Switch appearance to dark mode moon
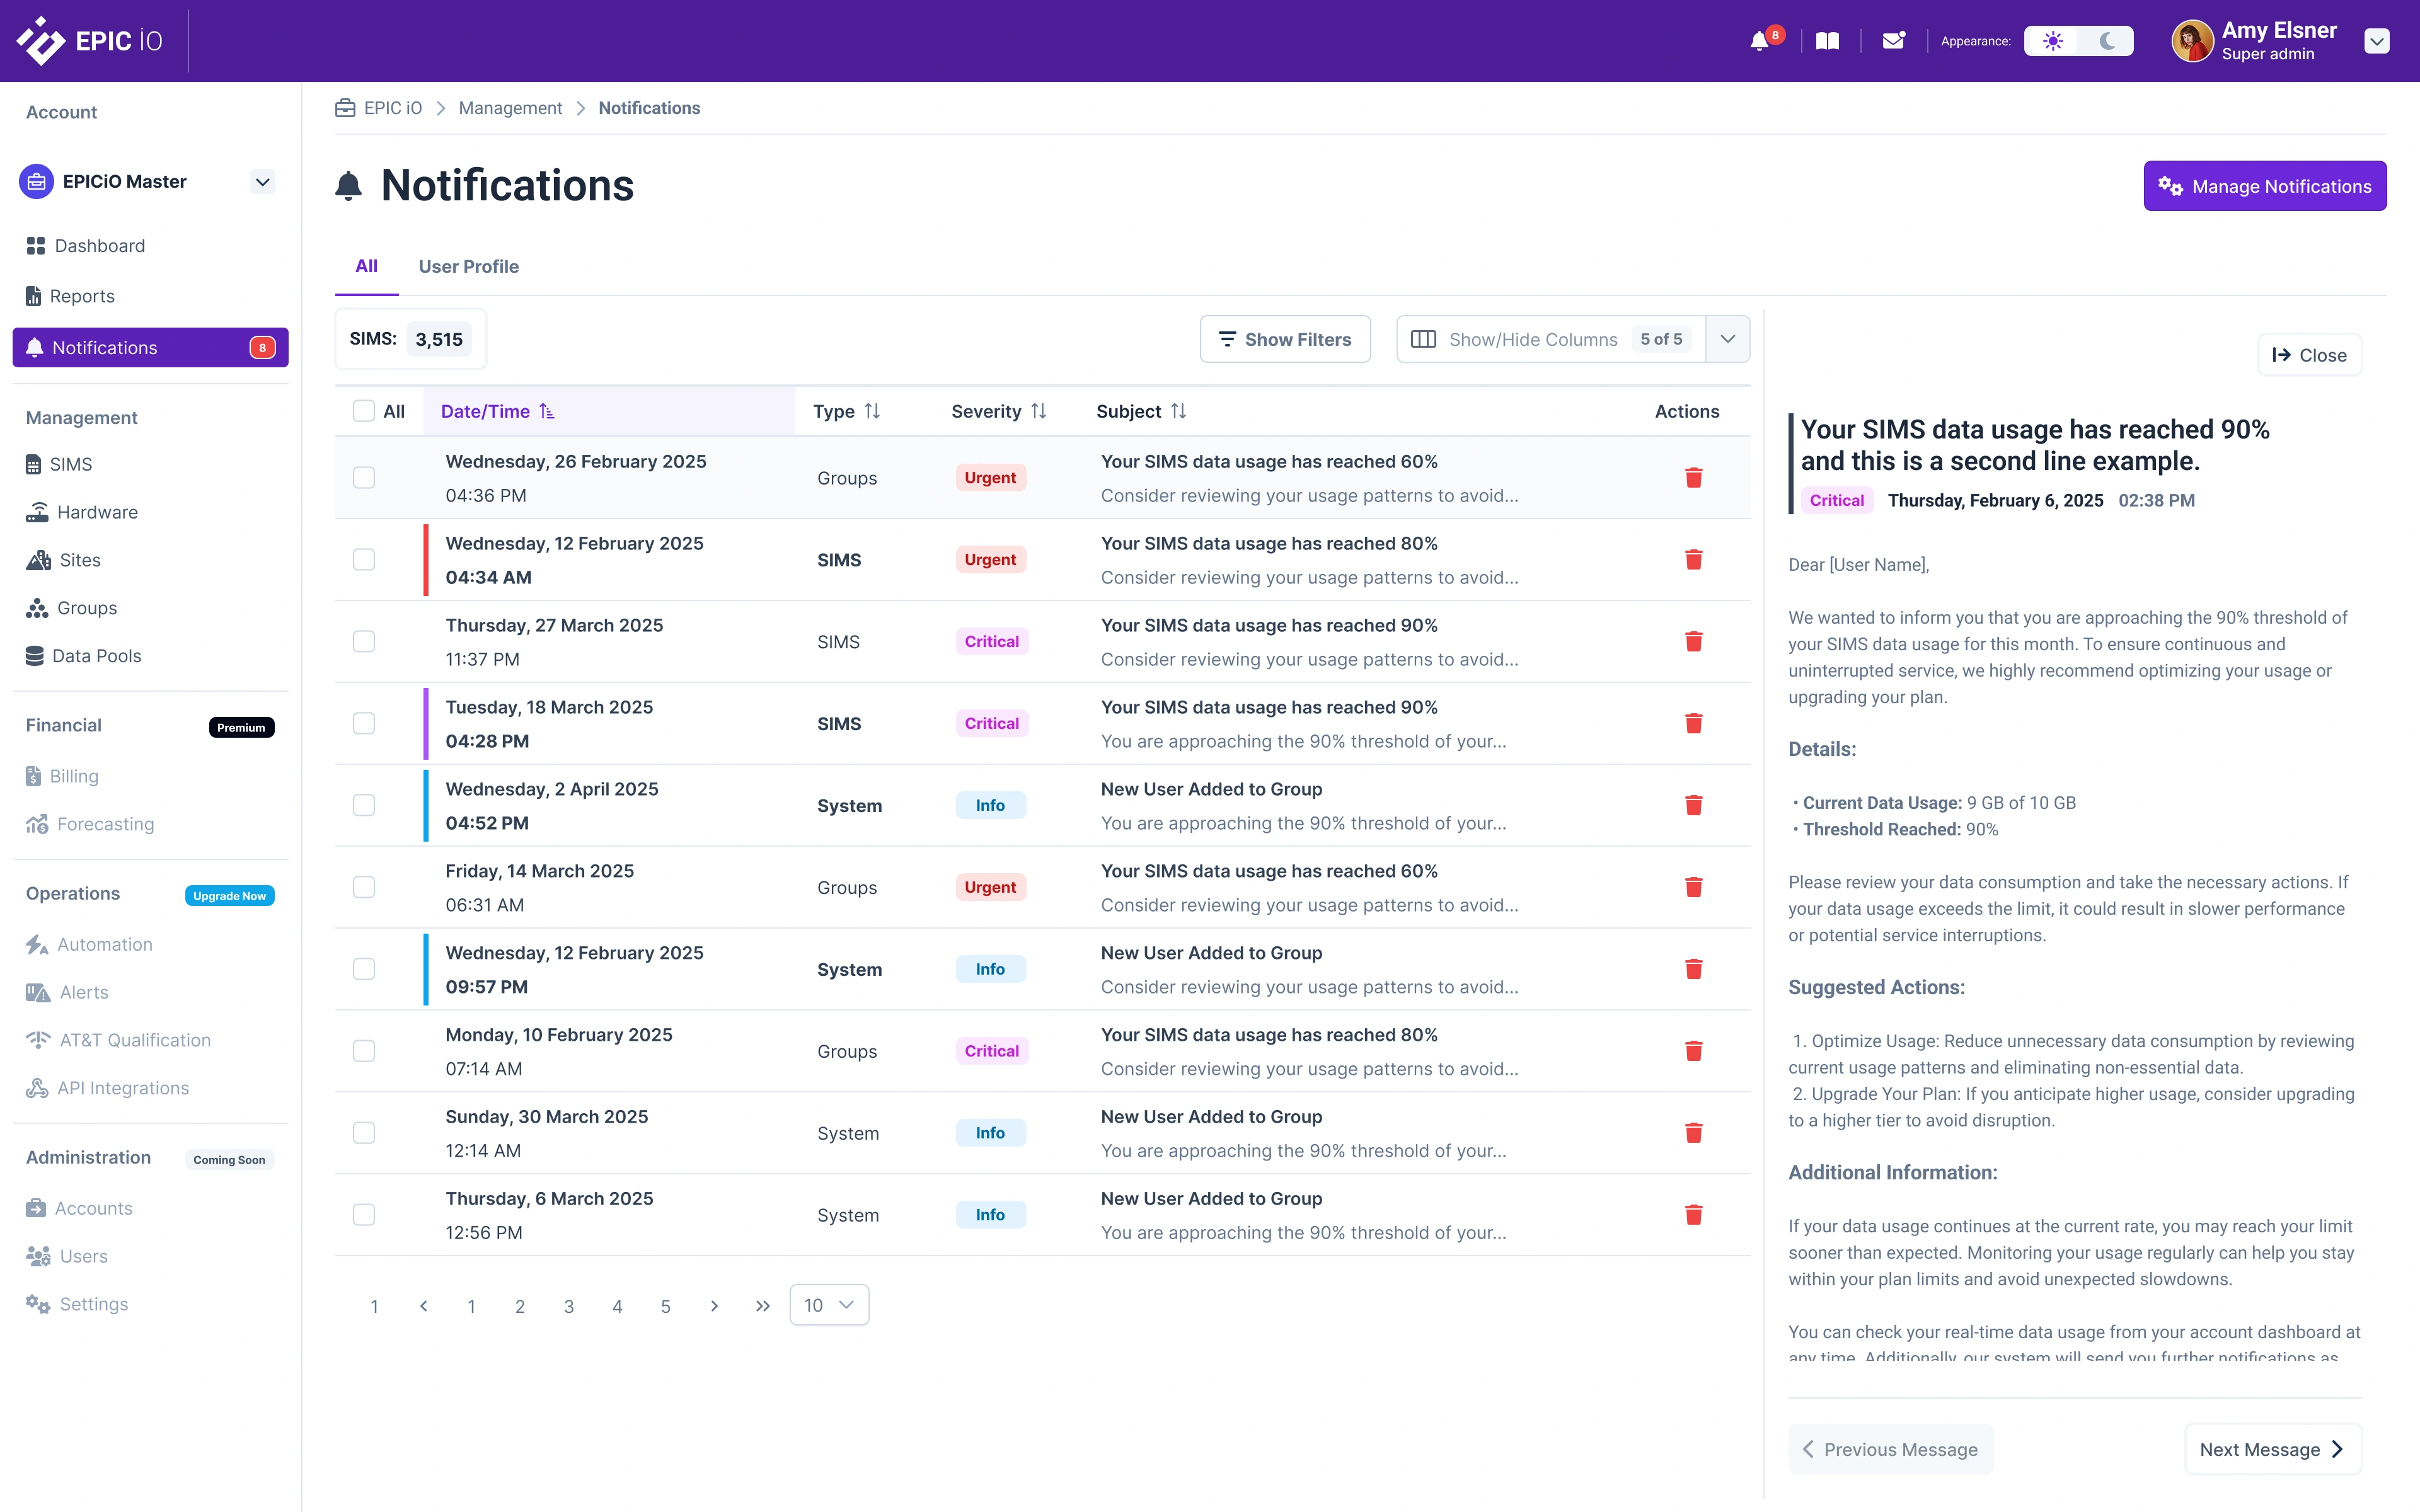The height and width of the screenshot is (1512, 2420). (x=2107, y=41)
